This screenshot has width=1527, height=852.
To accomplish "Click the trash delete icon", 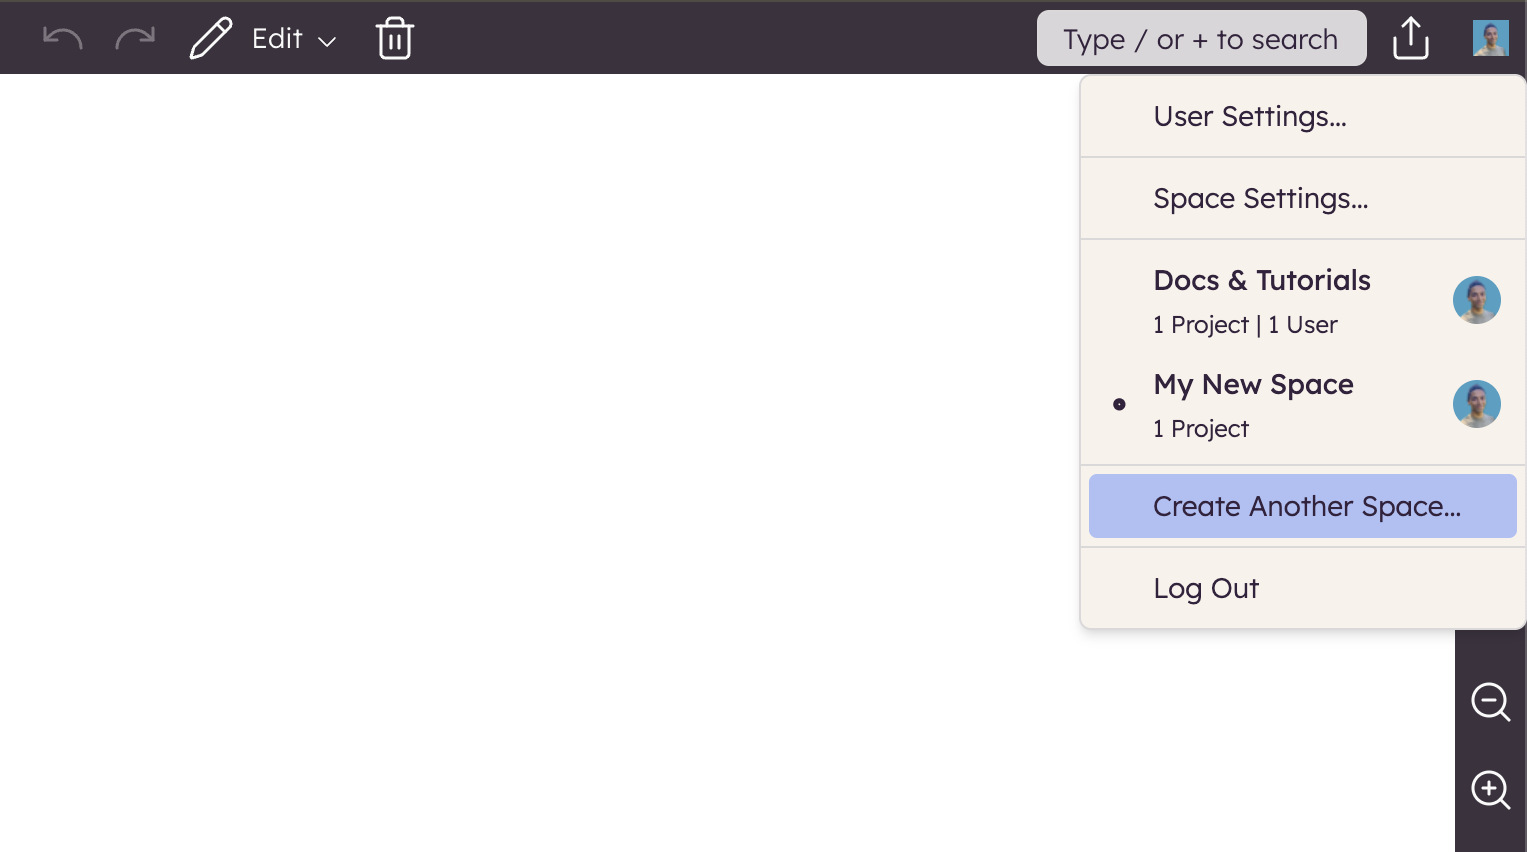I will pos(395,39).
